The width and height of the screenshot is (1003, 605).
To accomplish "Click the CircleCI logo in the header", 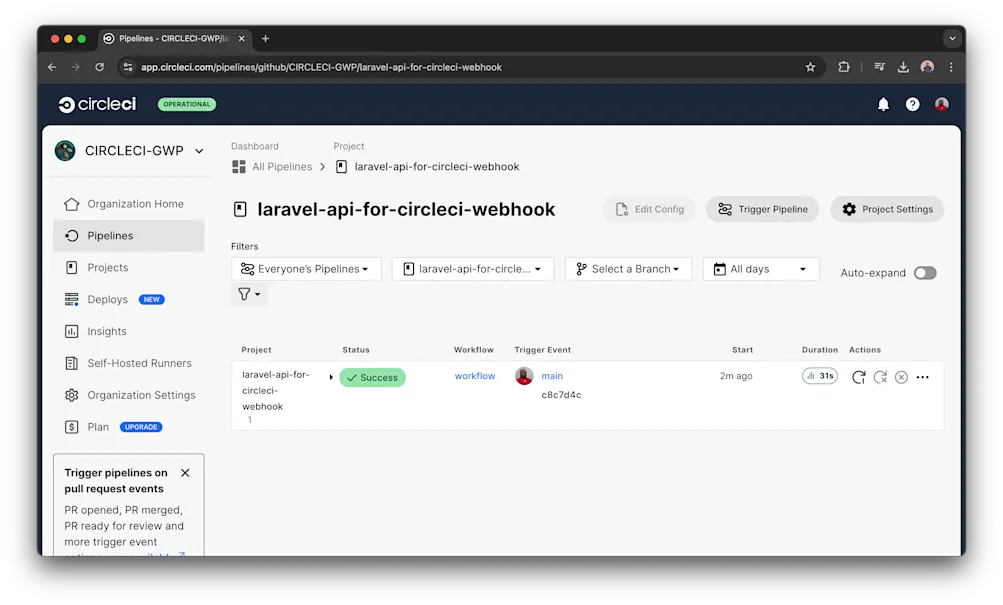I will 97,104.
